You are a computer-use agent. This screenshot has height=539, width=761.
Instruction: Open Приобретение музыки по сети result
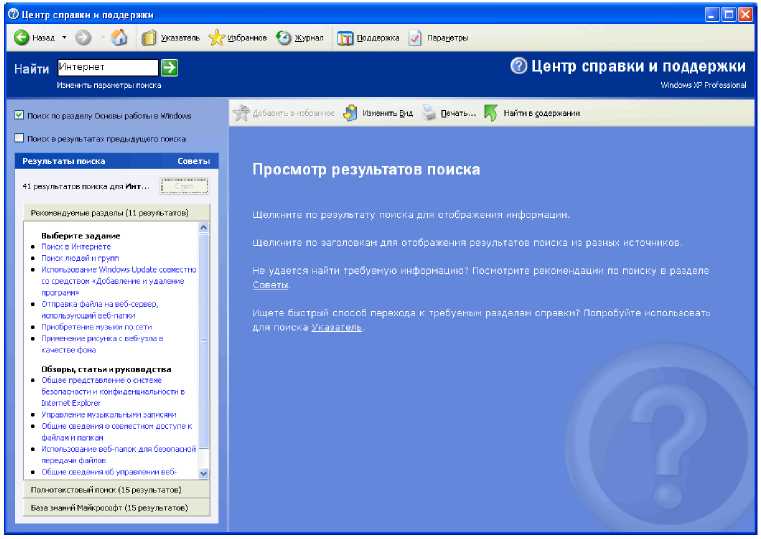97,327
